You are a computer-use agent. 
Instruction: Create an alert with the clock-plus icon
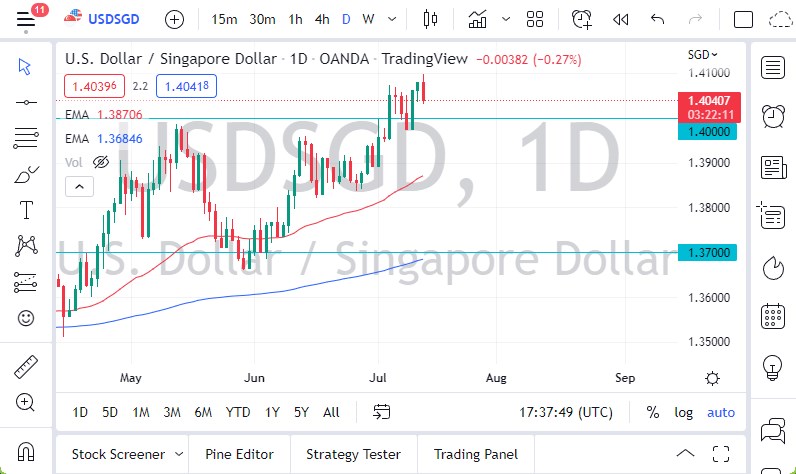pos(582,19)
